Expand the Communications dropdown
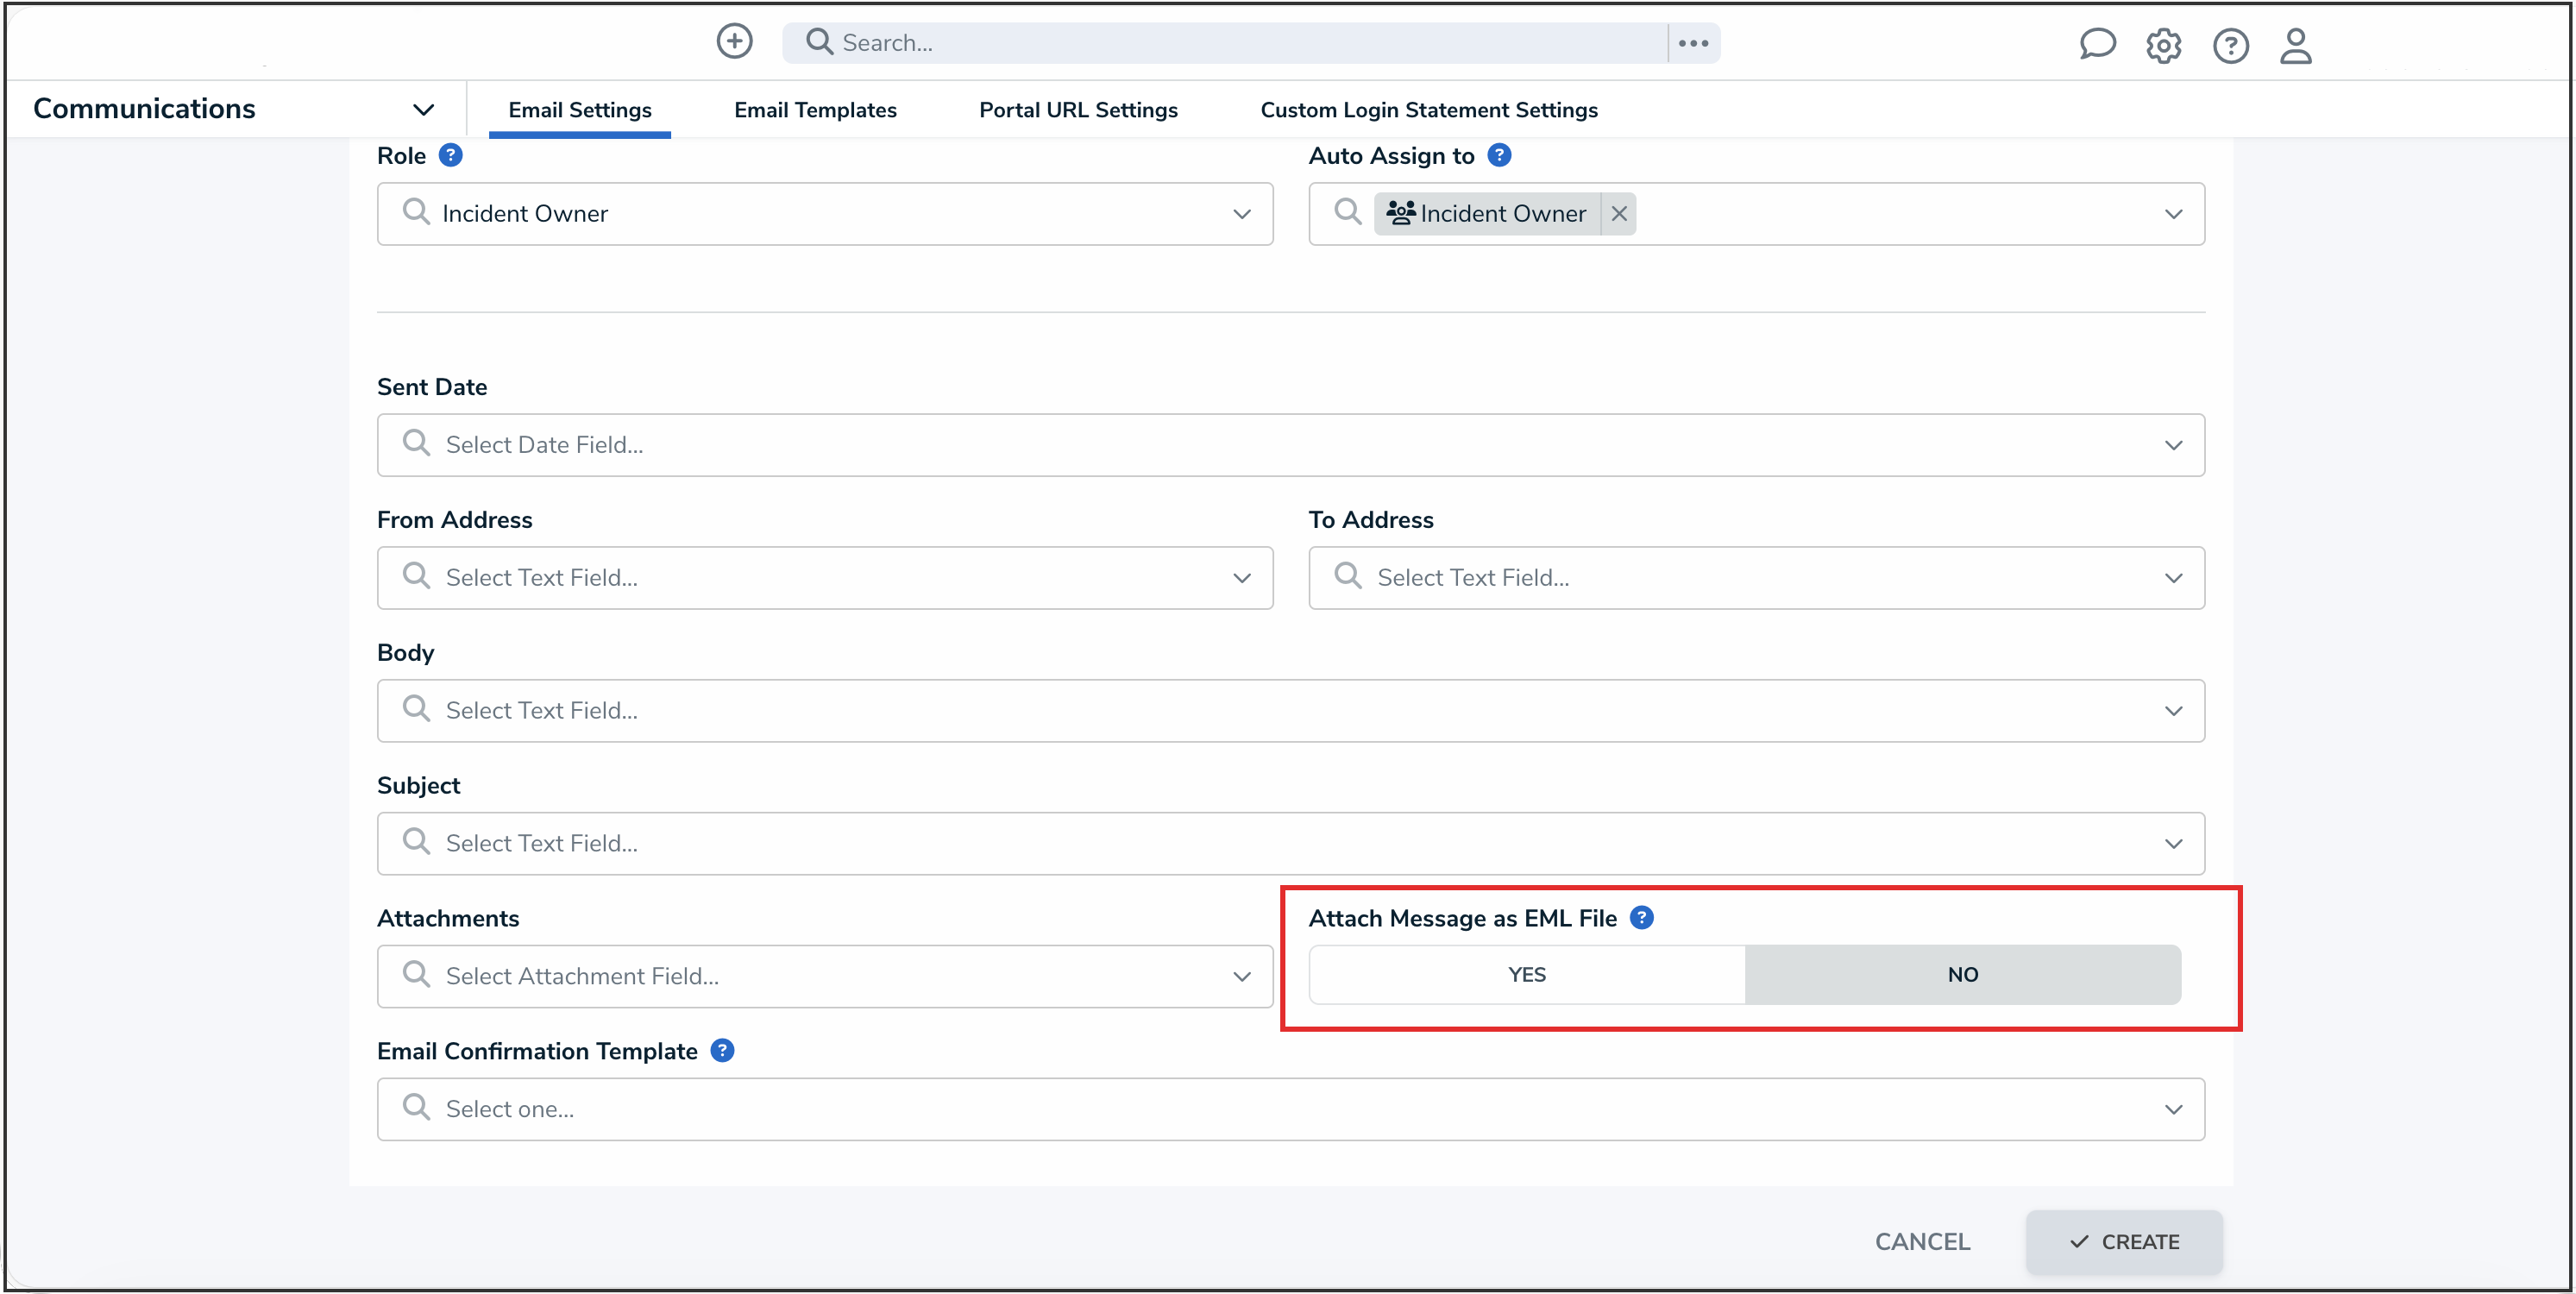Viewport: 2576px width, 1294px height. pos(423,109)
